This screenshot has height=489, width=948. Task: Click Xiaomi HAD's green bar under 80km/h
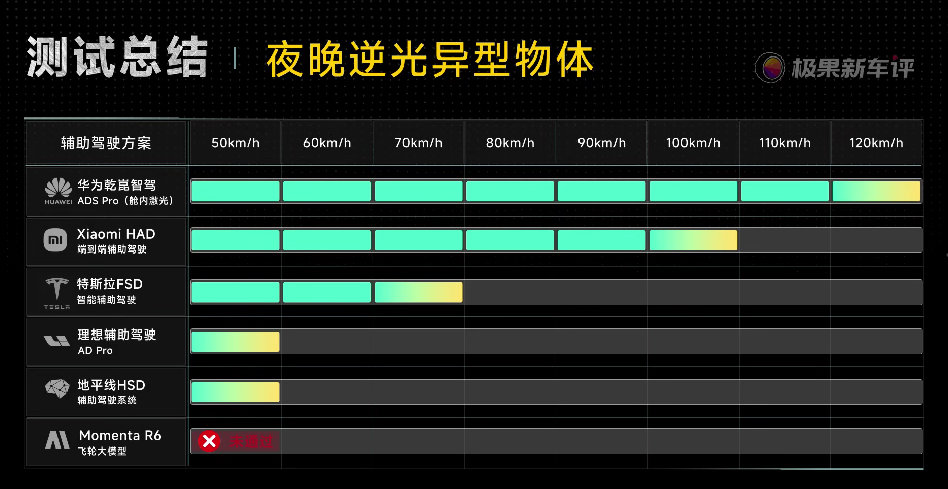click(x=510, y=240)
